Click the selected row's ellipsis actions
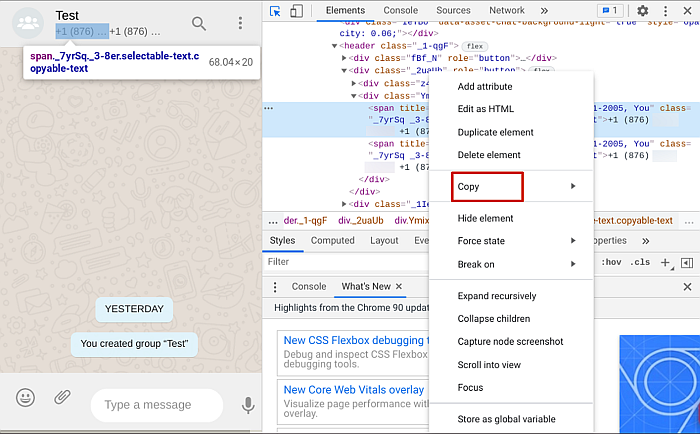 [x=268, y=108]
